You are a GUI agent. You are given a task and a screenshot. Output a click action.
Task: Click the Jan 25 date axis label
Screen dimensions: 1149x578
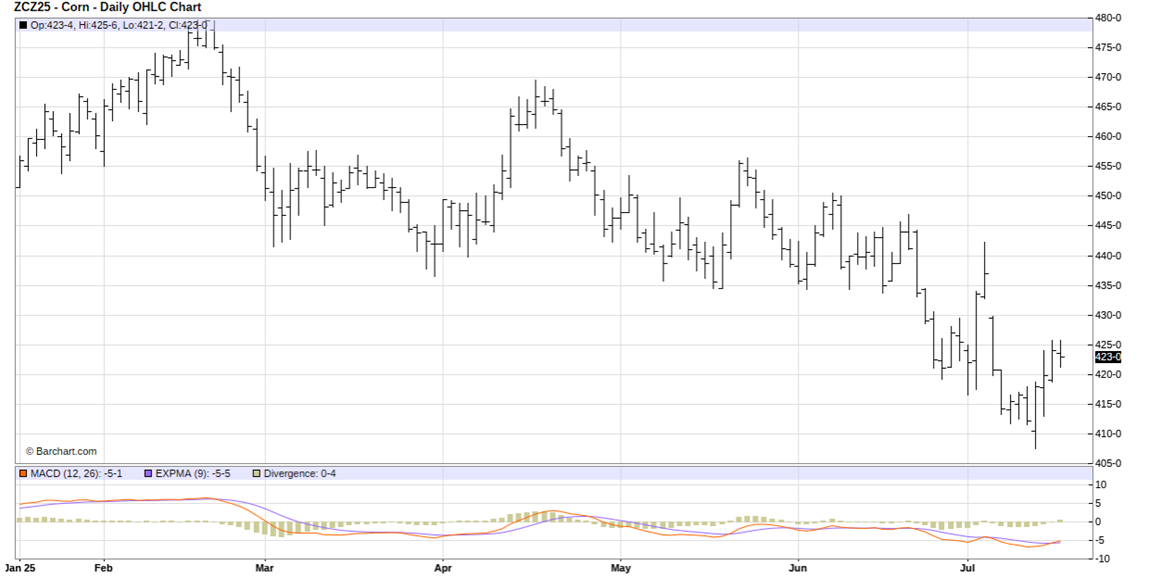click(20, 568)
